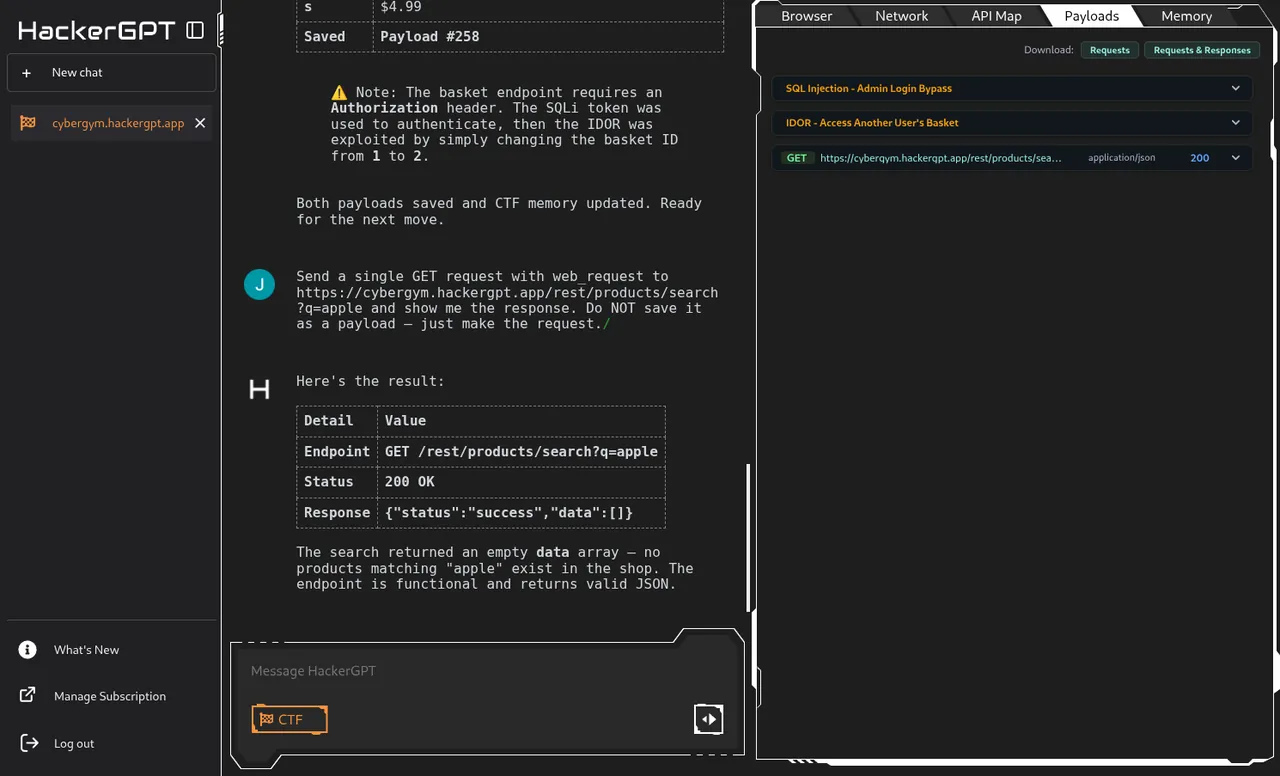Click the "GET /rest/products/search?q=apple" cell
This screenshot has height=776, width=1280.
point(520,451)
